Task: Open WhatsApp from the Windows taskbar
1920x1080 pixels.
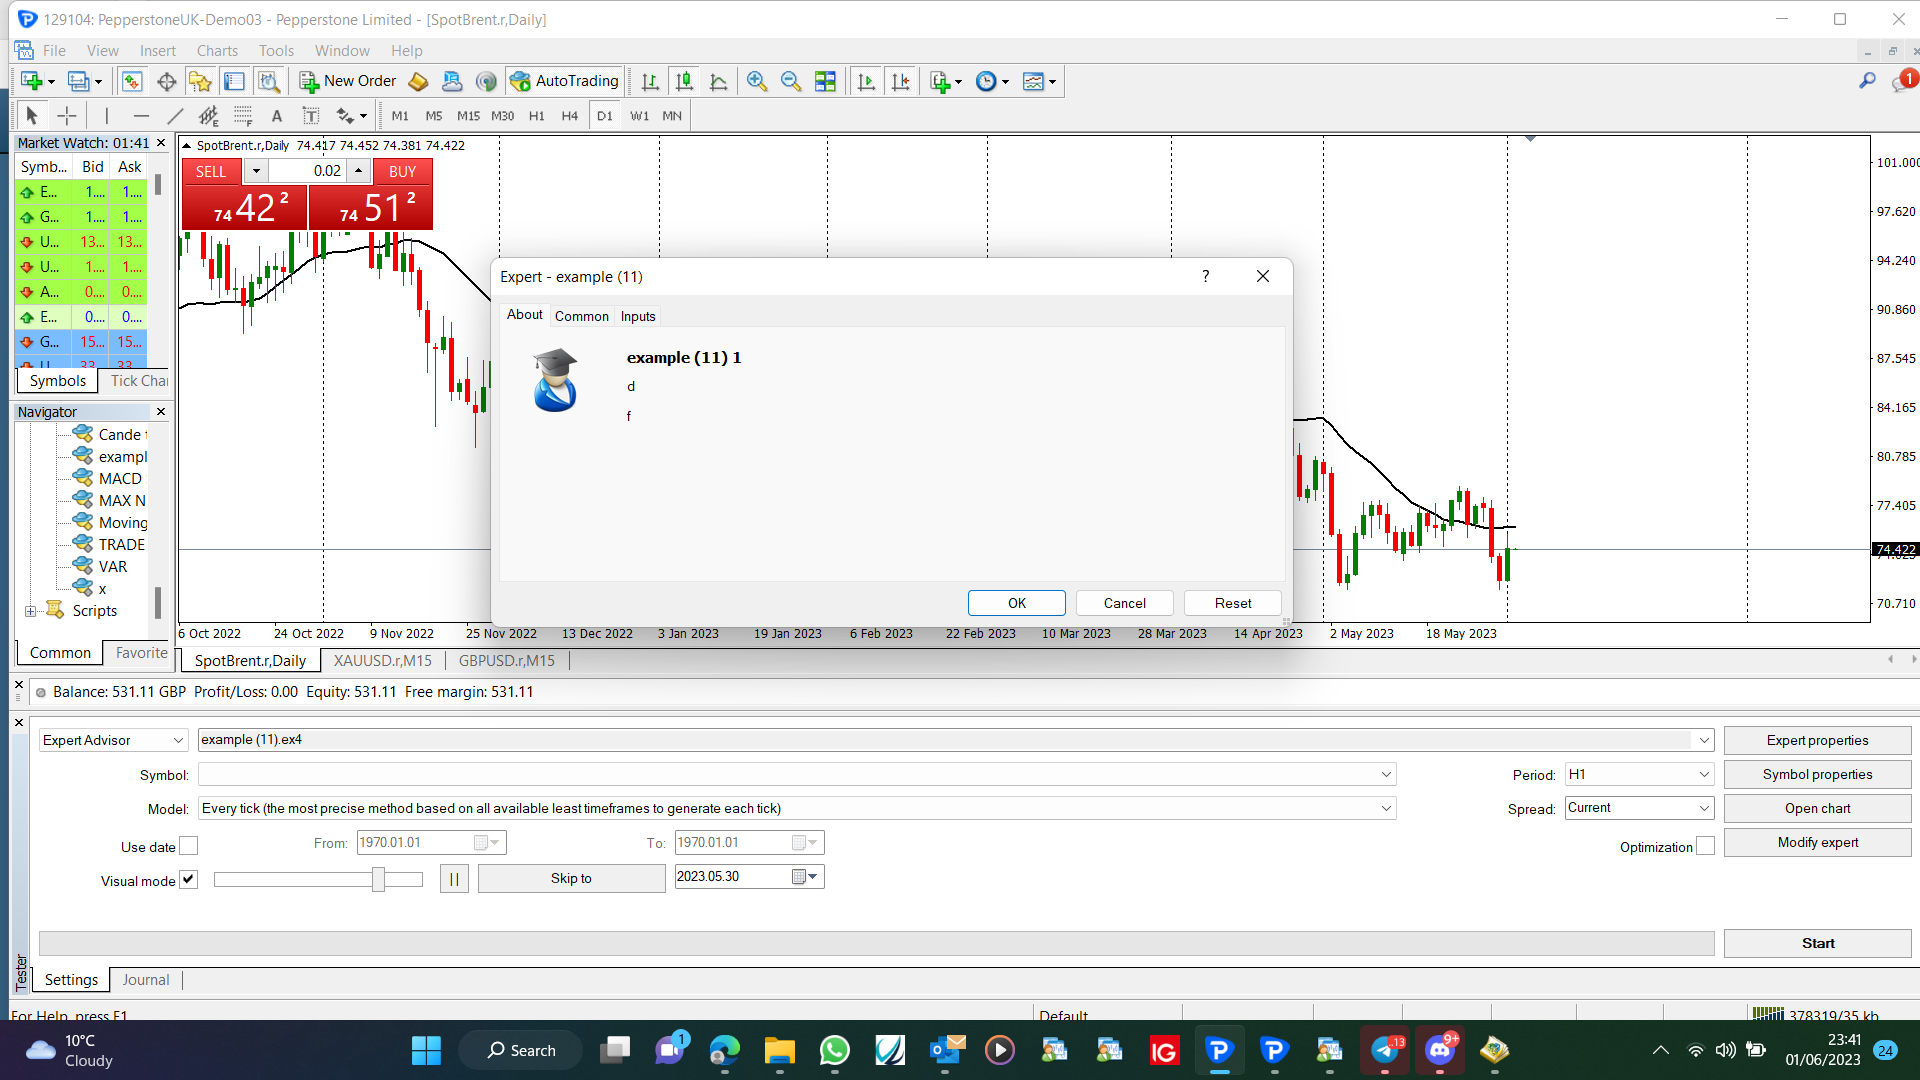Action: click(834, 1050)
